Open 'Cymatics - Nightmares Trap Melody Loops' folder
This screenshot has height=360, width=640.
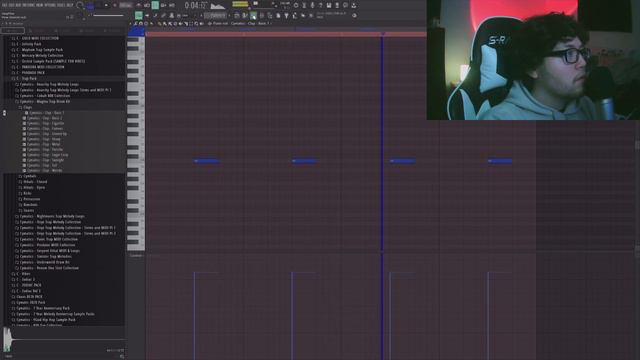click(52, 216)
